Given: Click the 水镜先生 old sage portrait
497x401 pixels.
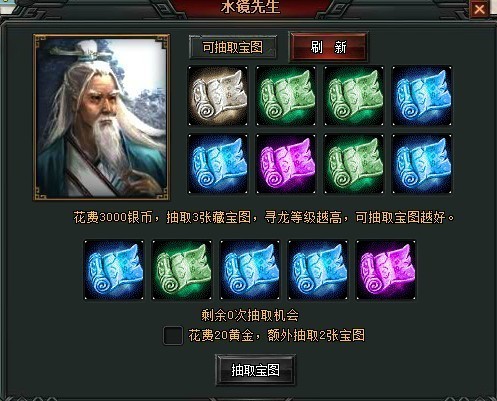Looking at the screenshot, I should pos(102,117).
